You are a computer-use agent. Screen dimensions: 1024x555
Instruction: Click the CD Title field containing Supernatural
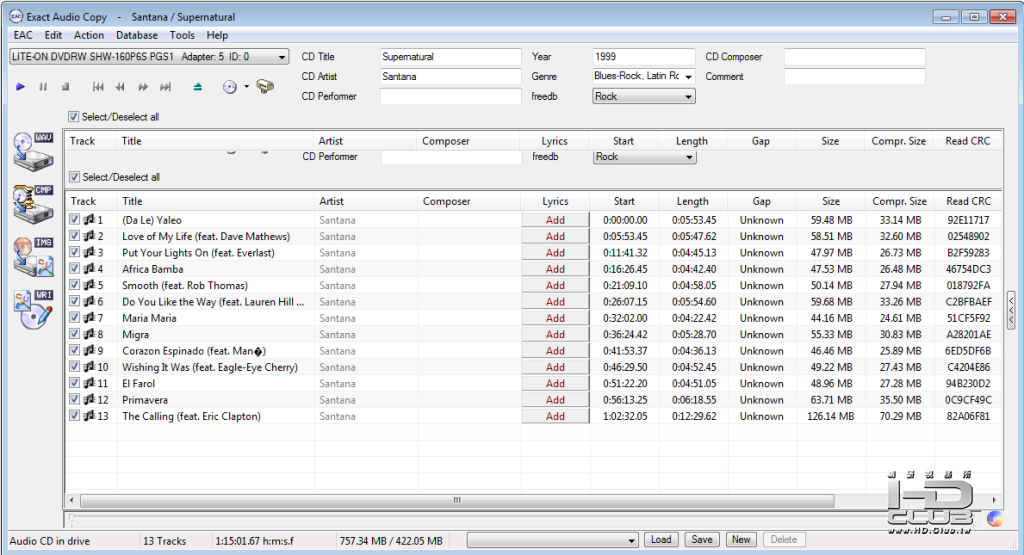click(x=450, y=57)
